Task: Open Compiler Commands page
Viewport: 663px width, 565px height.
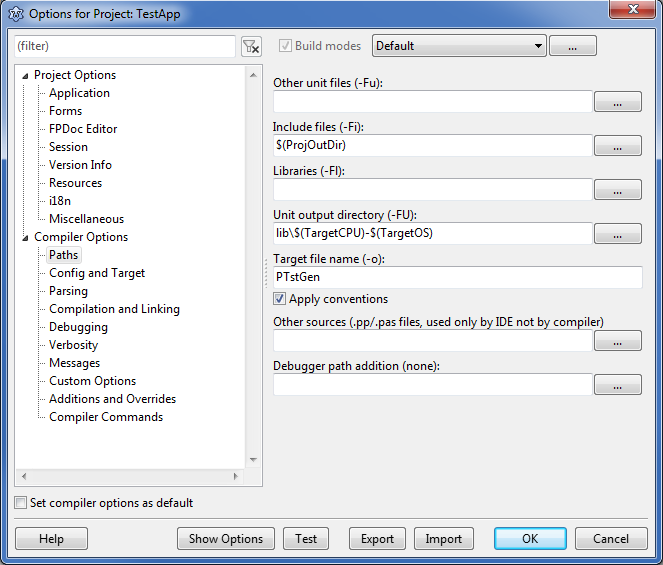Action: coord(106,417)
